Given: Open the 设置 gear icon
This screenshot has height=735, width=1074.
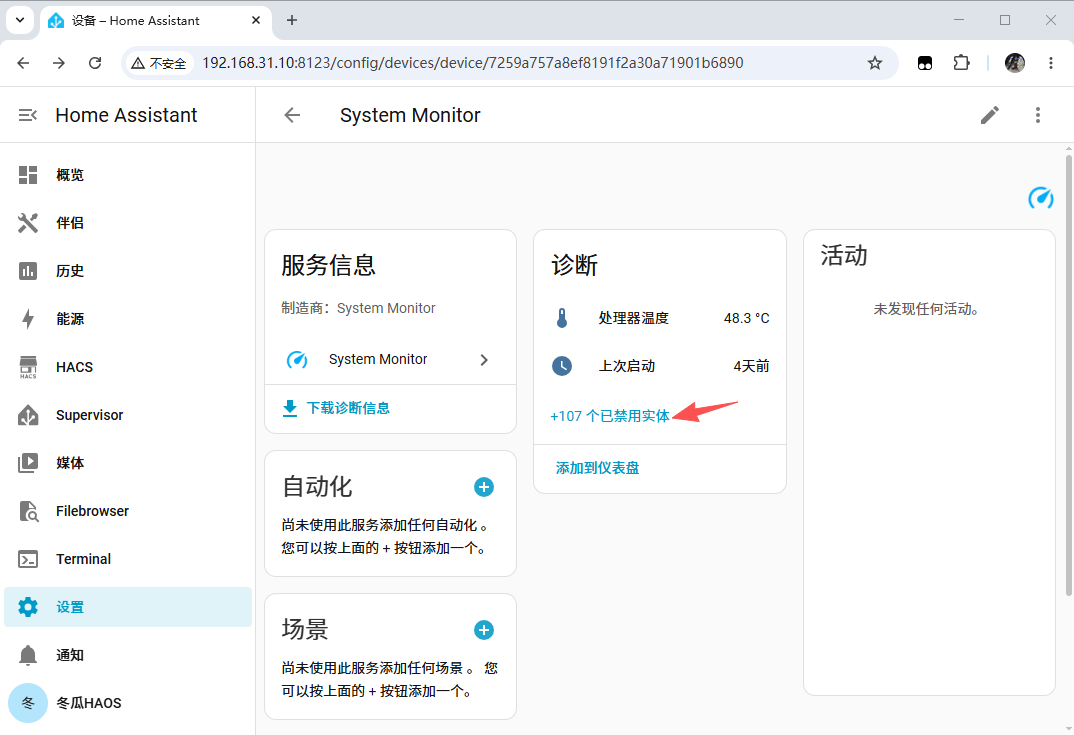Looking at the screenshot, I should [x=28, y=607].
